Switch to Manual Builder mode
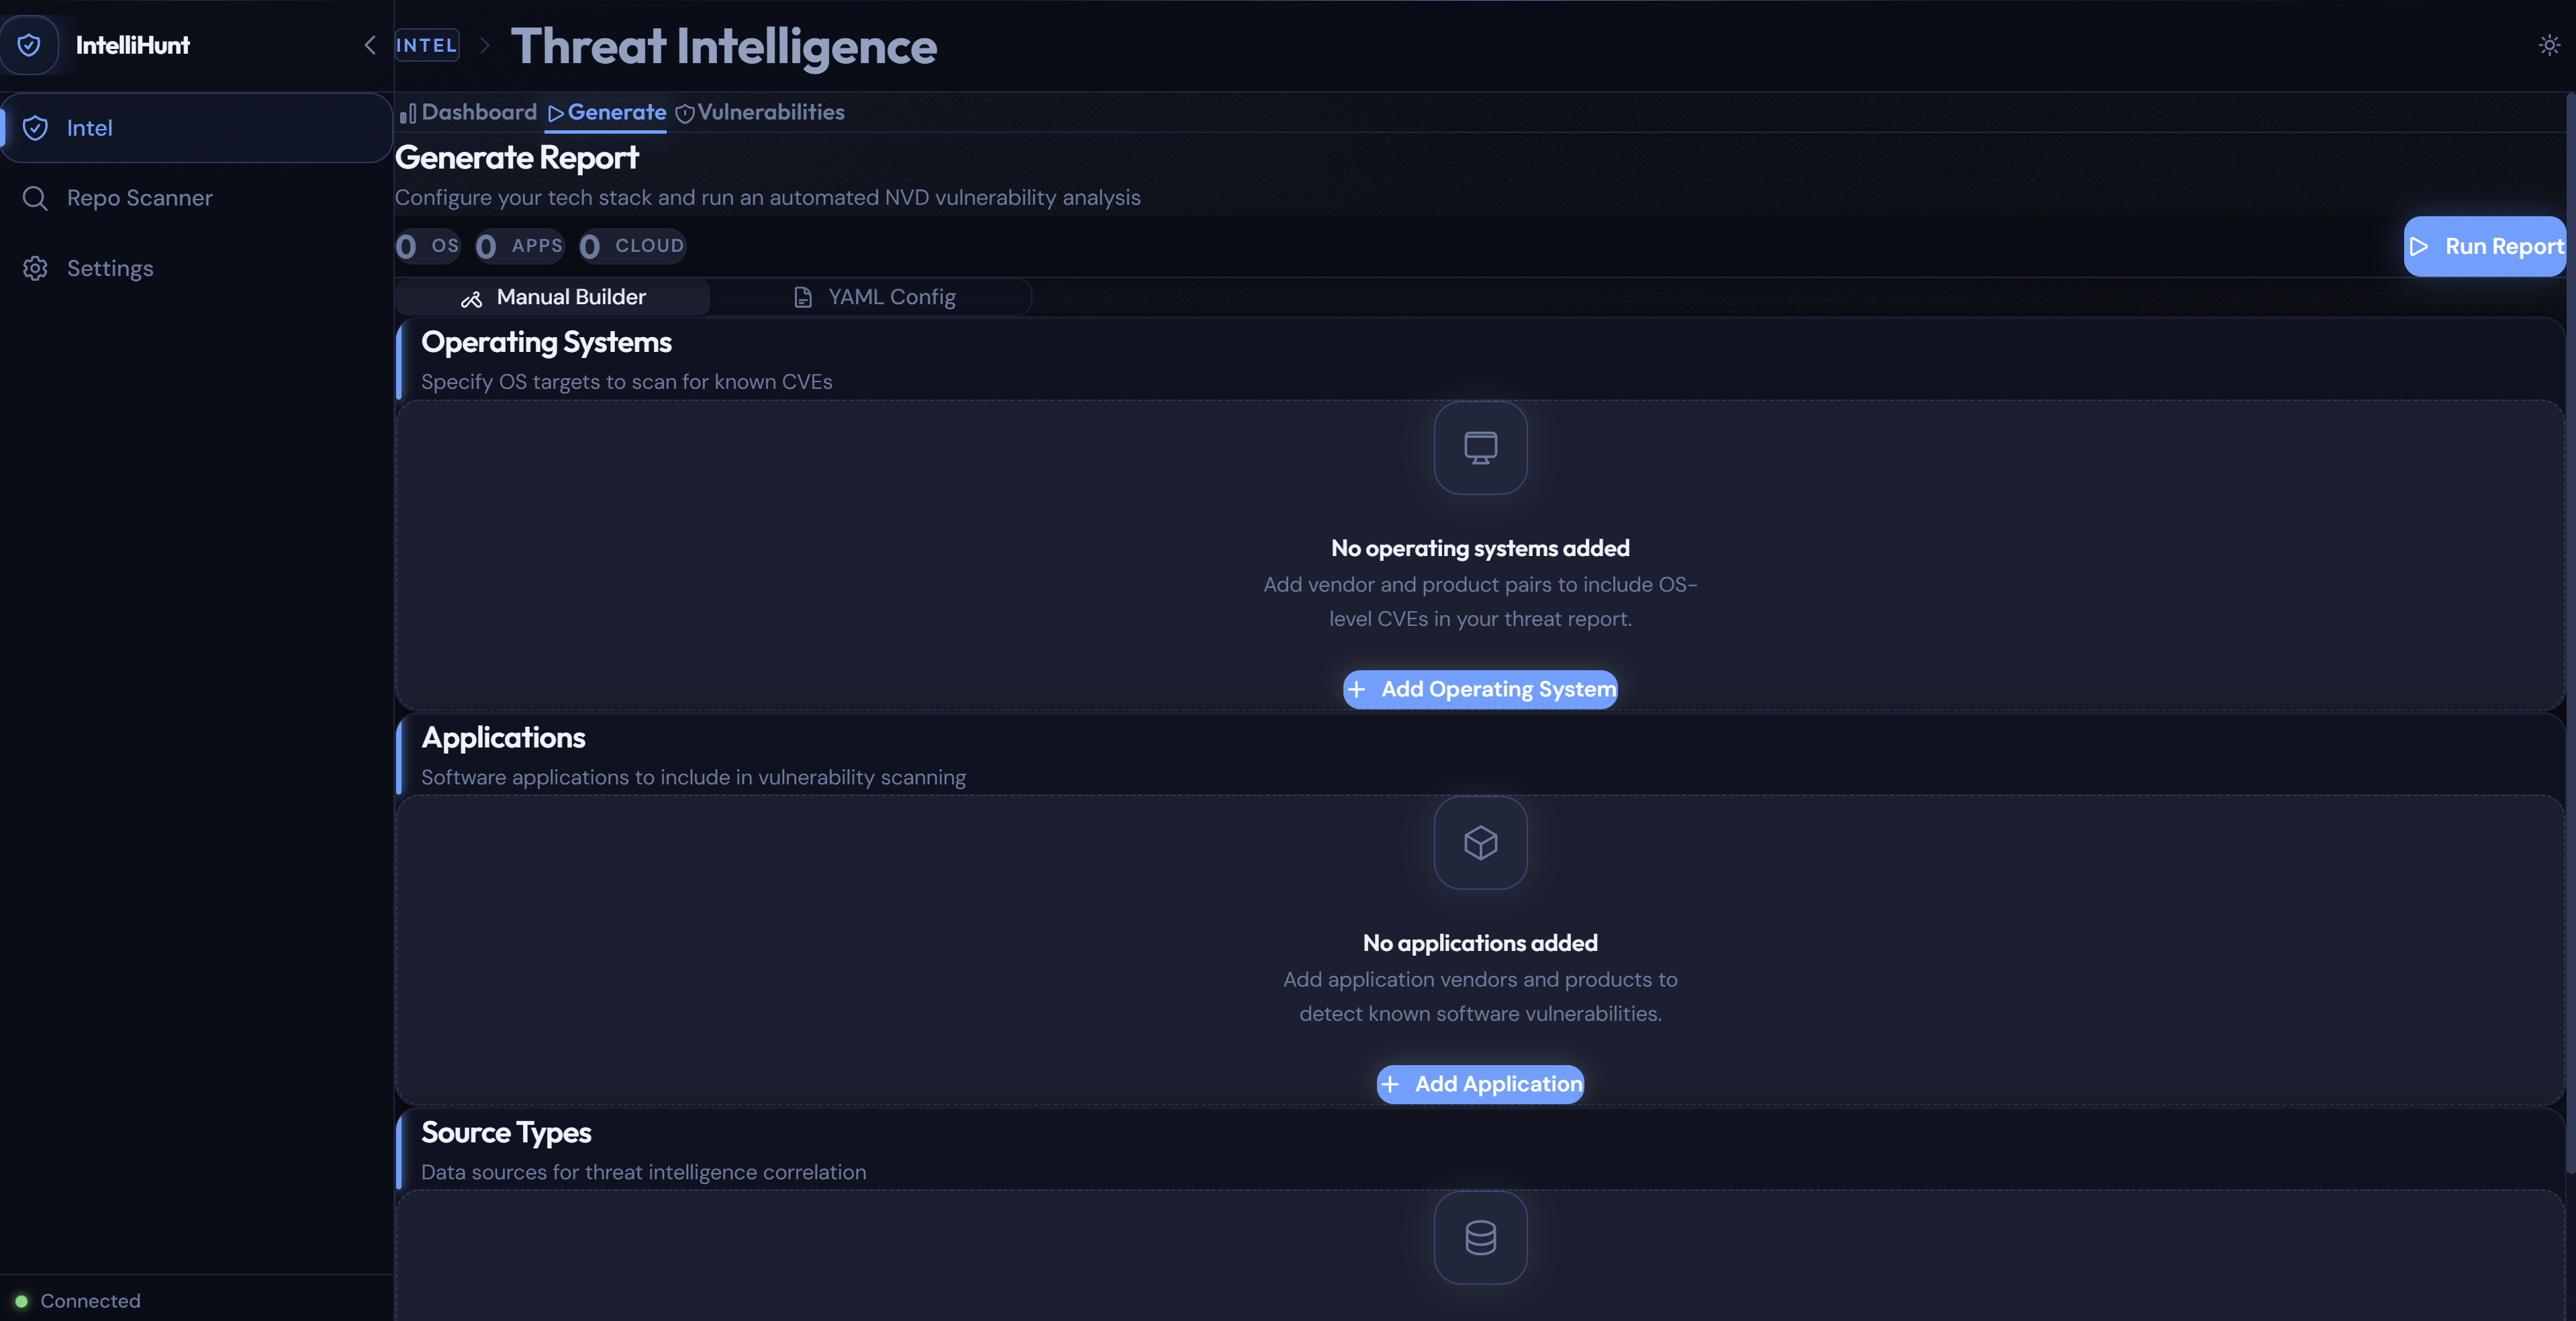 [553, 297]
